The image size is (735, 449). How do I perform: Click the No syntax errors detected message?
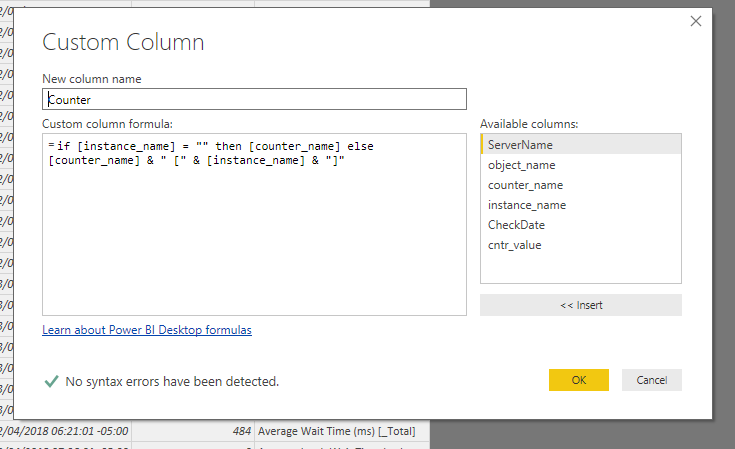[x=172, y=382]
